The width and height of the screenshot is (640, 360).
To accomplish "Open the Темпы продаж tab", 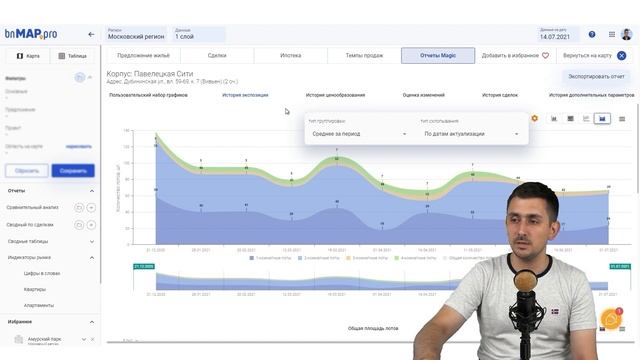I will [x=364, y=56].
